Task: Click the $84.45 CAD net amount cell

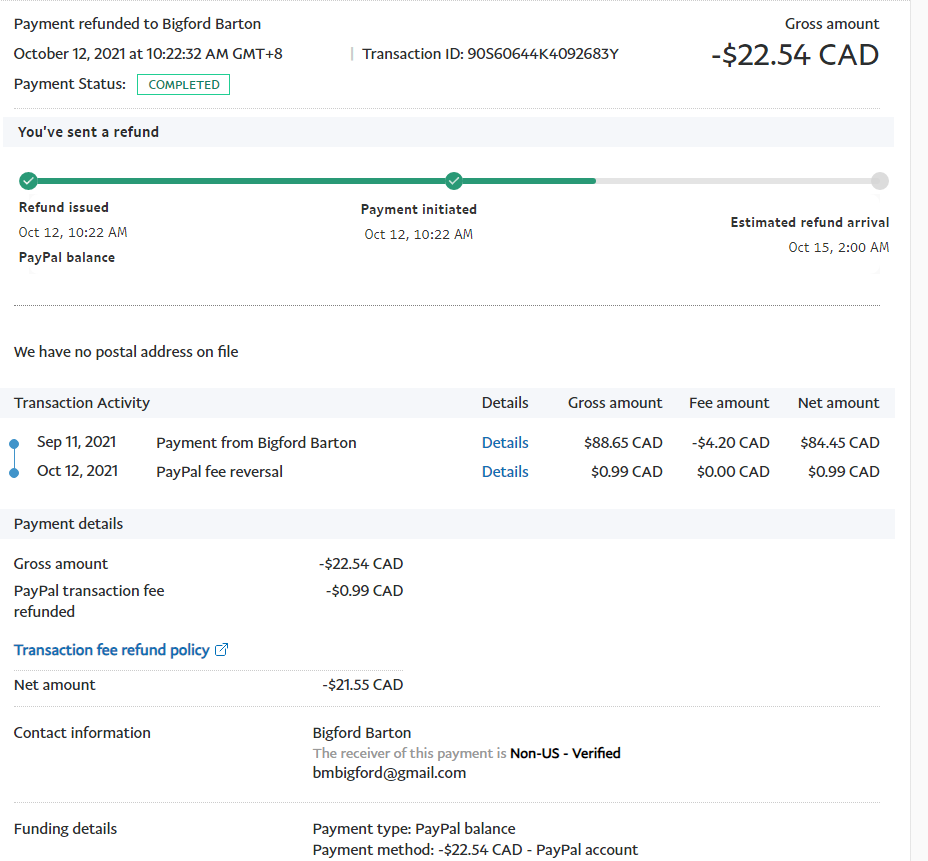Action: pyautogui.click(x=839, y=443)
